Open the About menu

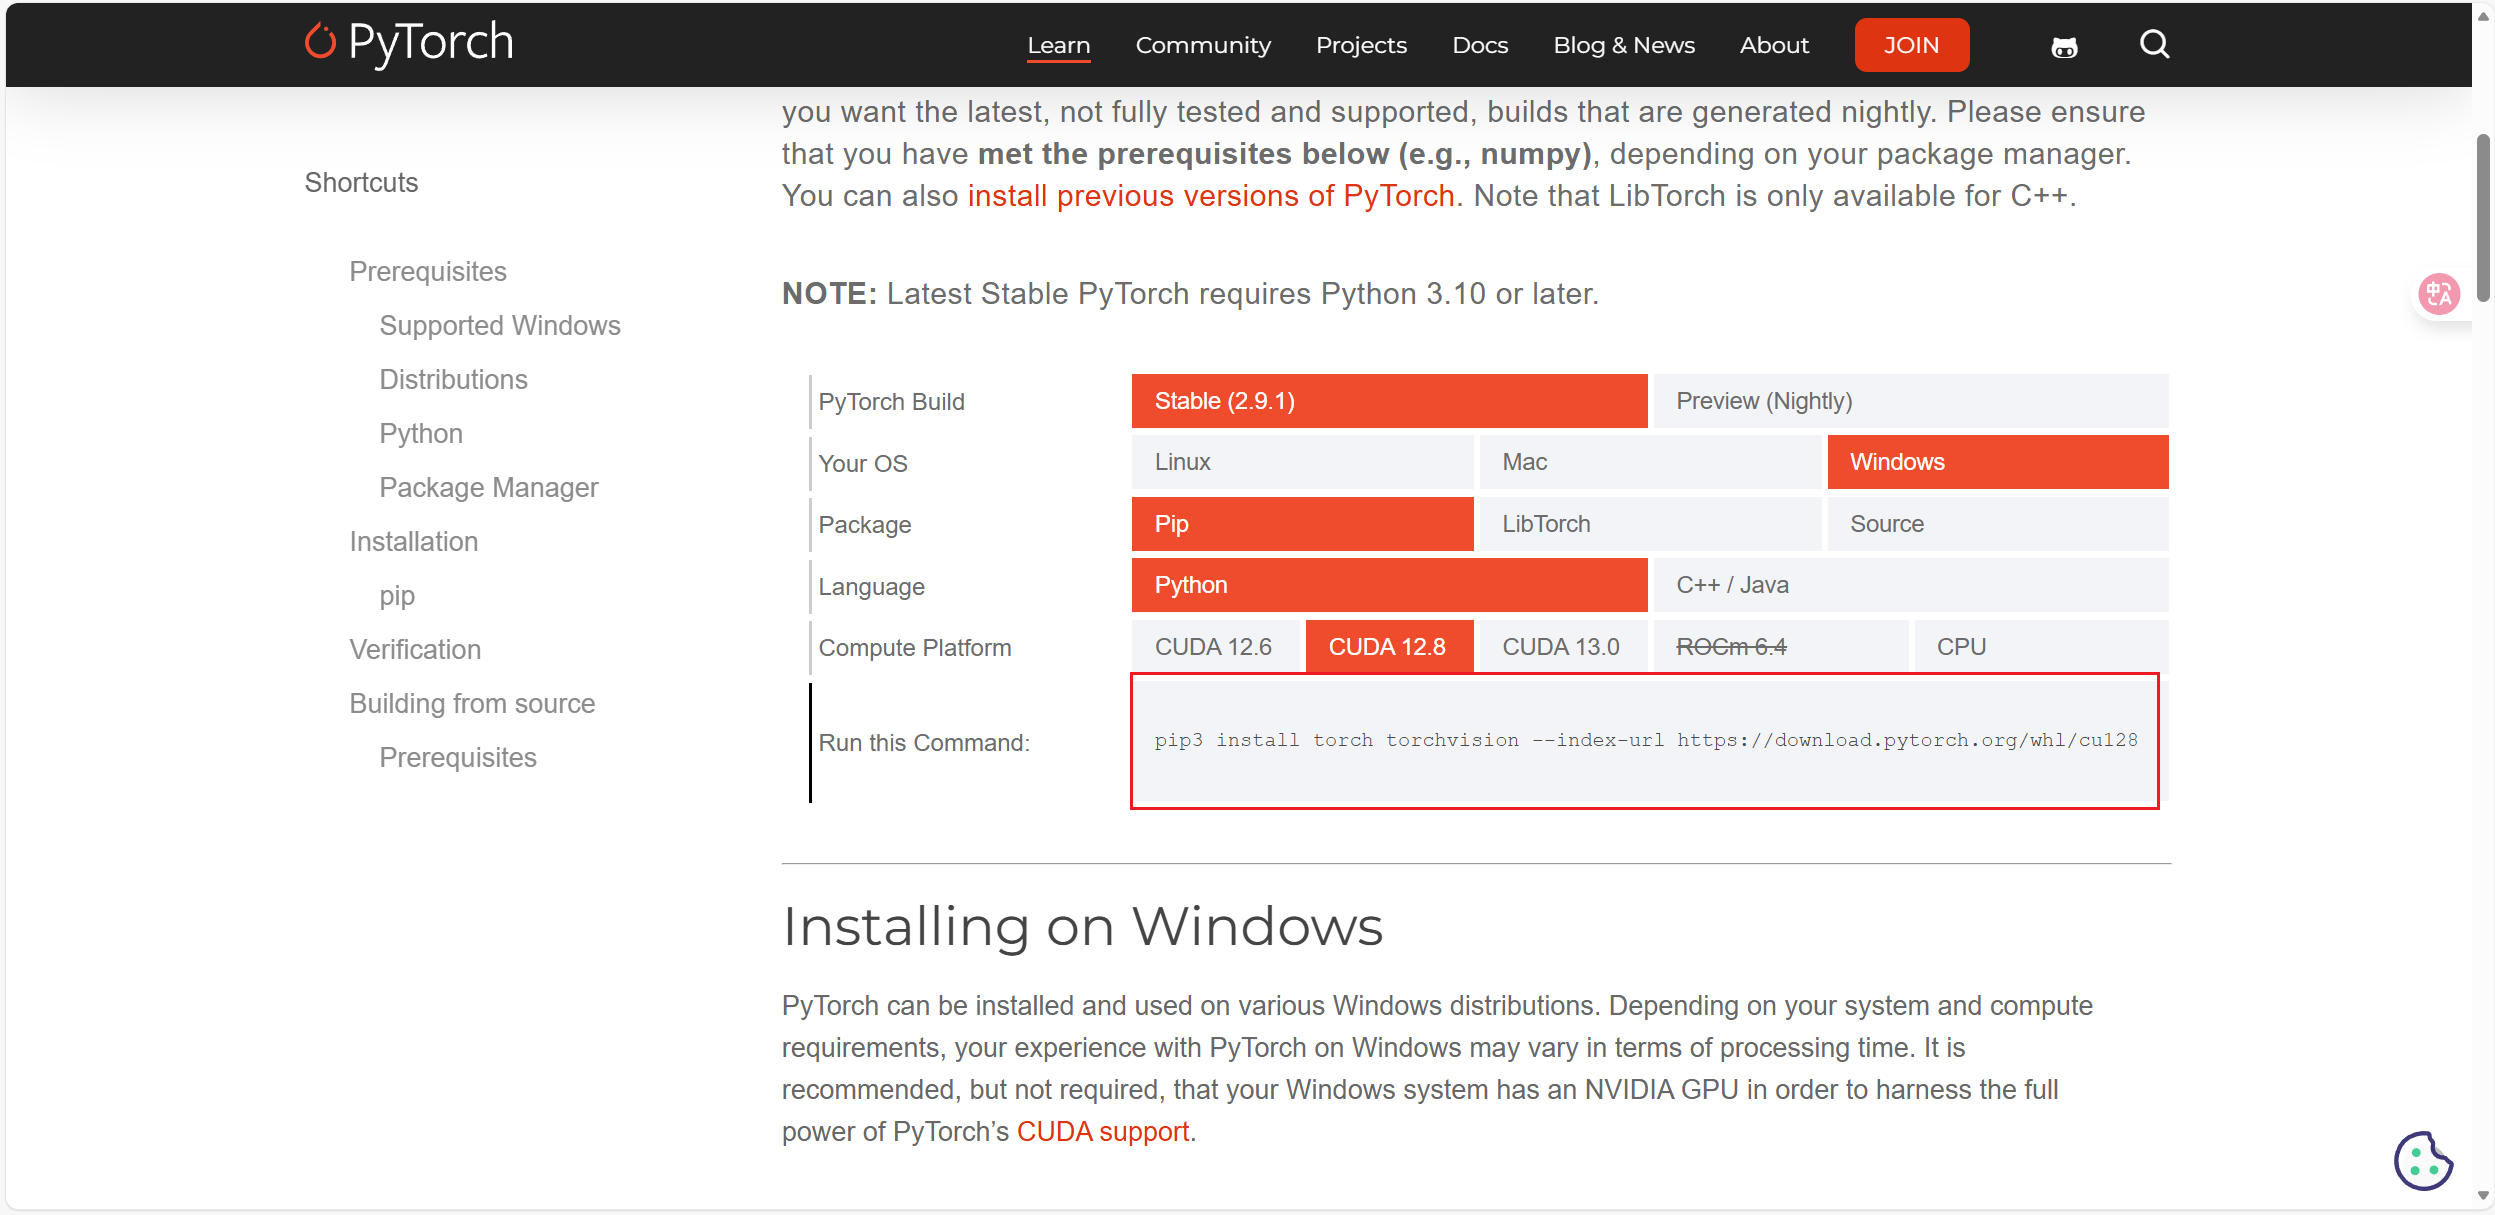(1774, 45)
